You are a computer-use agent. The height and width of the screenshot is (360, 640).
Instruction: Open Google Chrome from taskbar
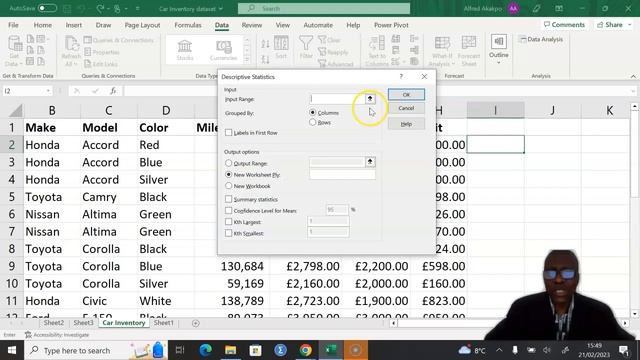[x=305, y=350]
